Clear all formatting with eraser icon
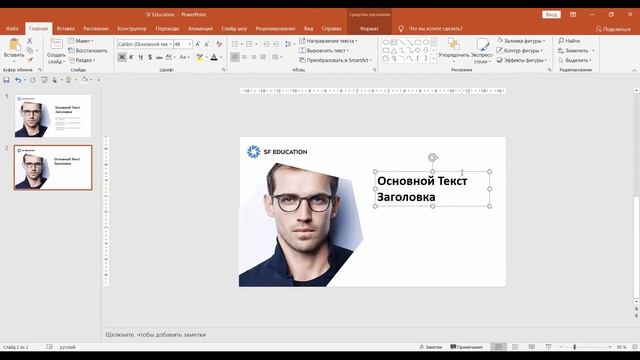This screenshot has height=360, width=640. [x=219, y=44]
